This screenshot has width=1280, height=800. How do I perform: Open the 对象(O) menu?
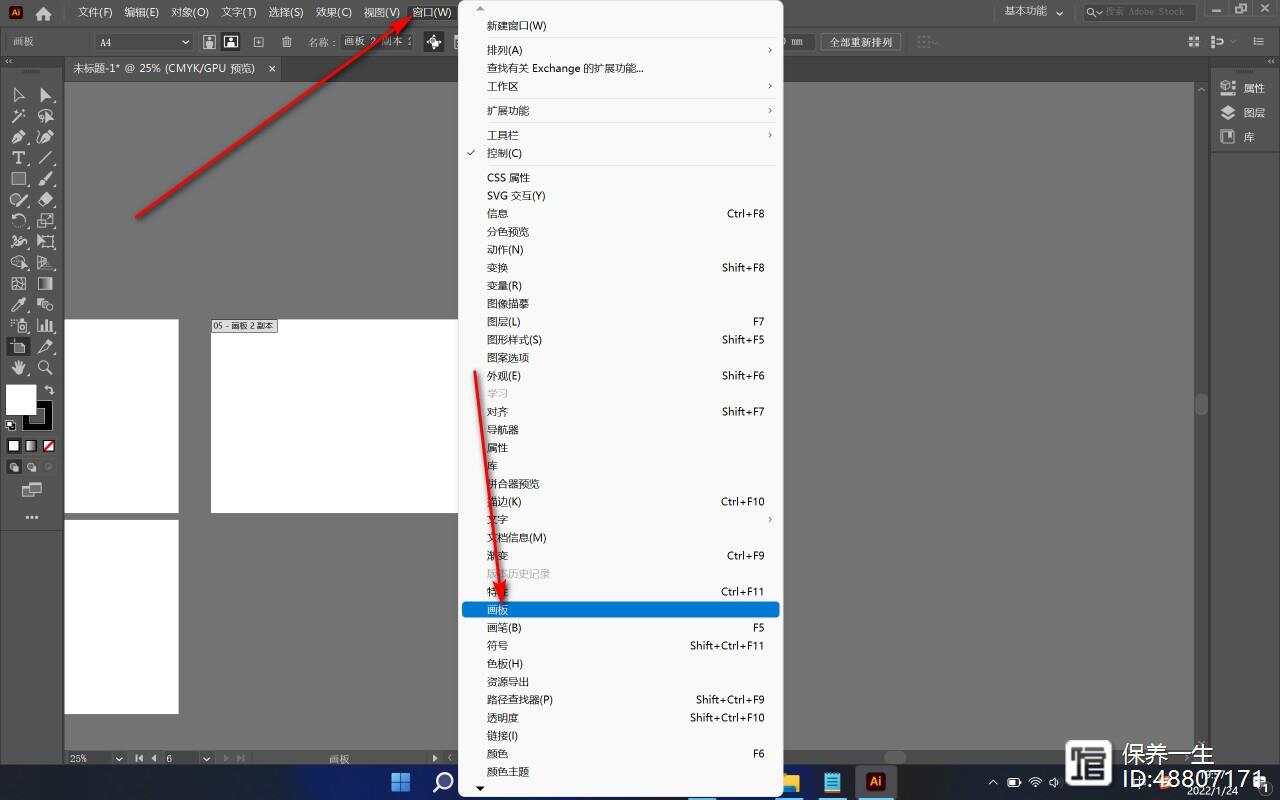click(190, 12)
